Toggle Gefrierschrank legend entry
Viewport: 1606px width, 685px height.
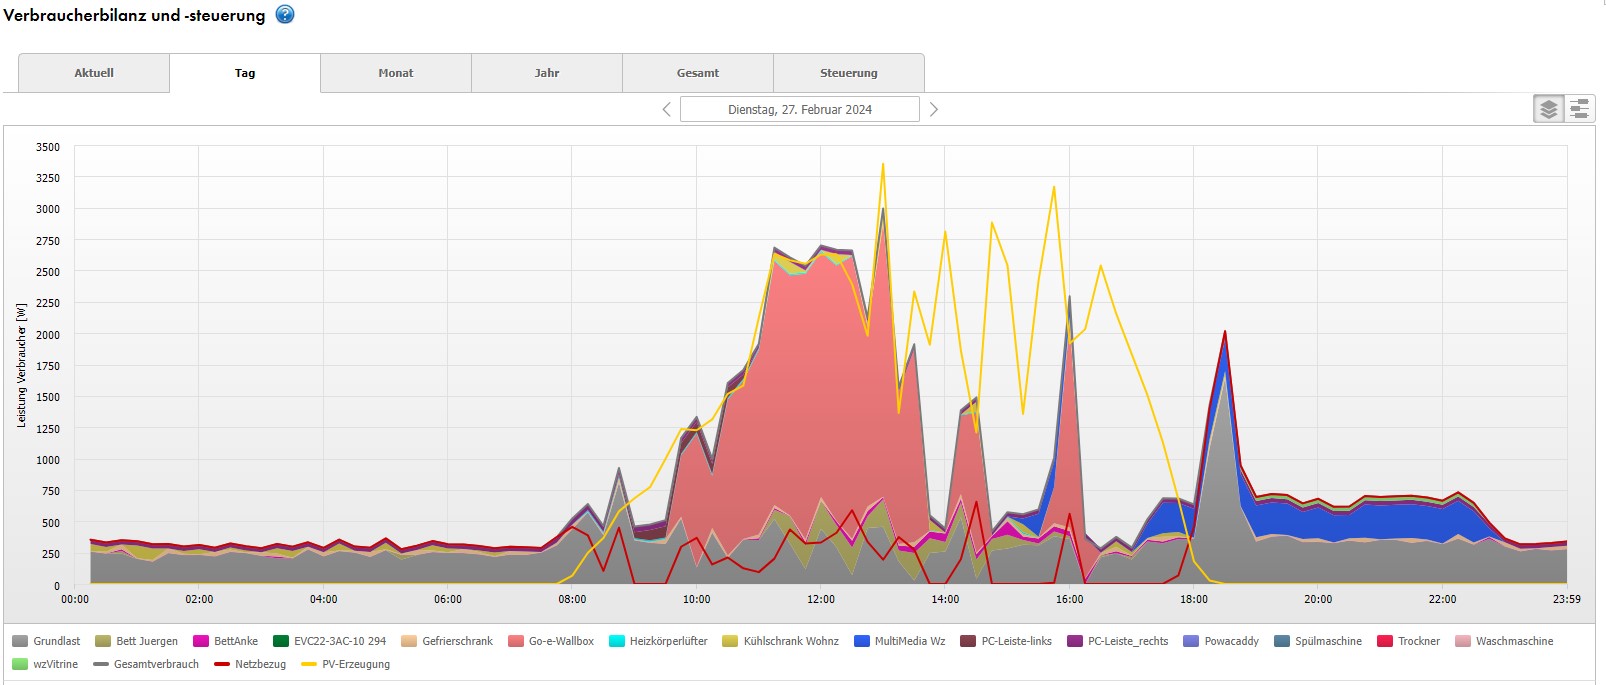click(447, 641)
